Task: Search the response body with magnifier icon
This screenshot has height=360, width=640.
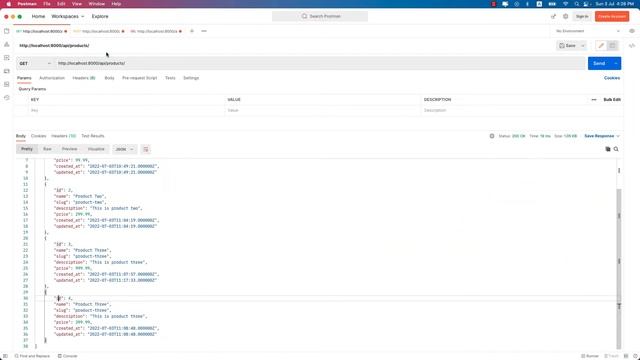Action: pos(616,149)
